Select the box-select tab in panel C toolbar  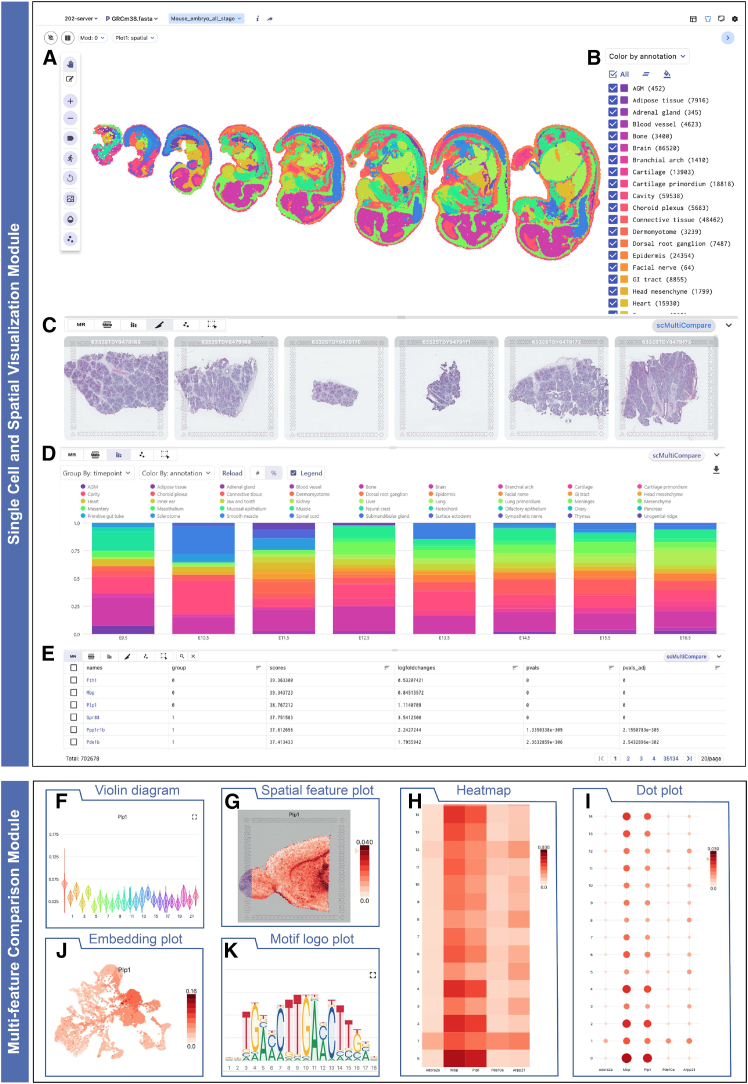212,324
